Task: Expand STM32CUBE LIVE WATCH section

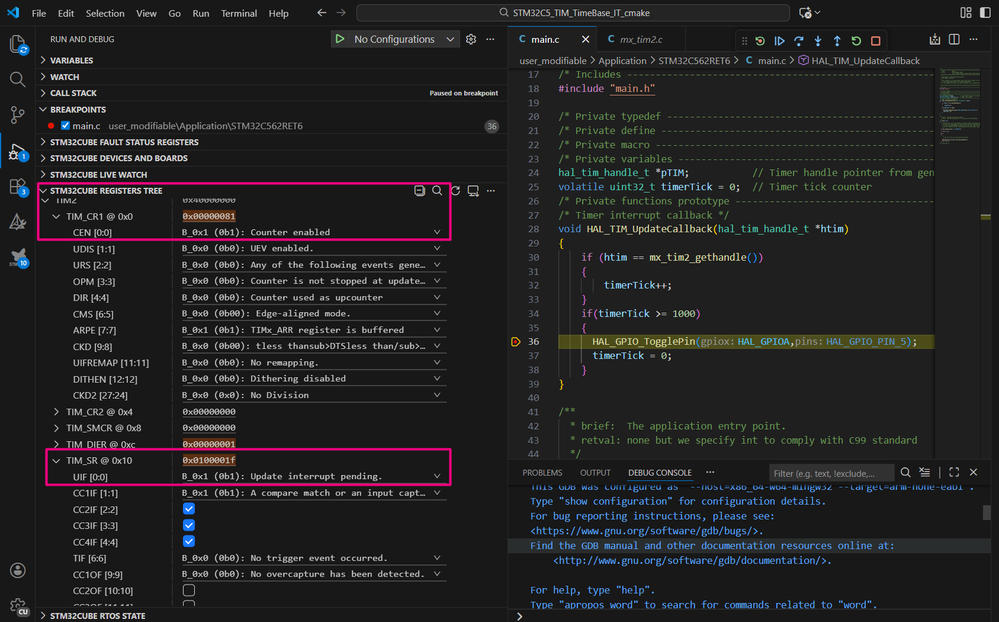Action: (99, 175)
